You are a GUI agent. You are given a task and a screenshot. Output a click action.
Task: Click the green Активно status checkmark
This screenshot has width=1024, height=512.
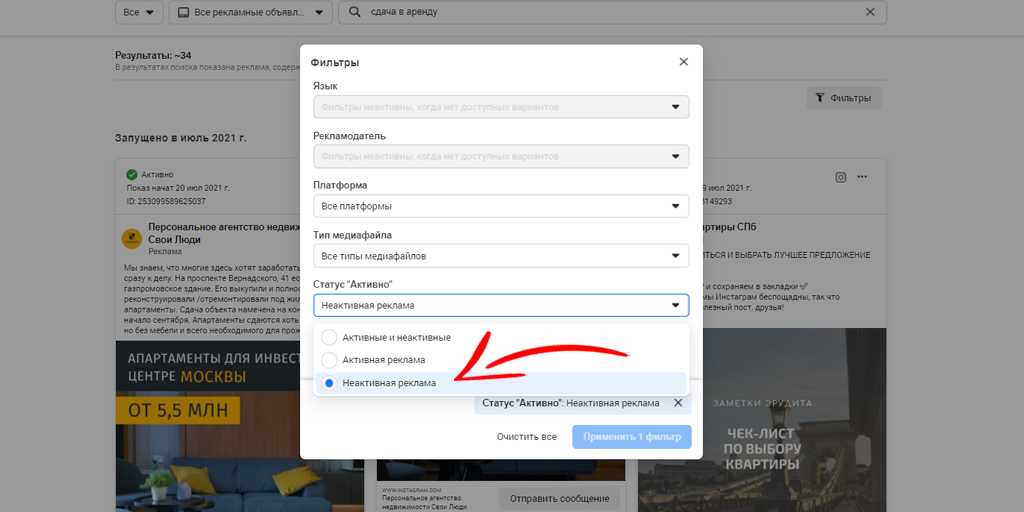coord(131,174)
